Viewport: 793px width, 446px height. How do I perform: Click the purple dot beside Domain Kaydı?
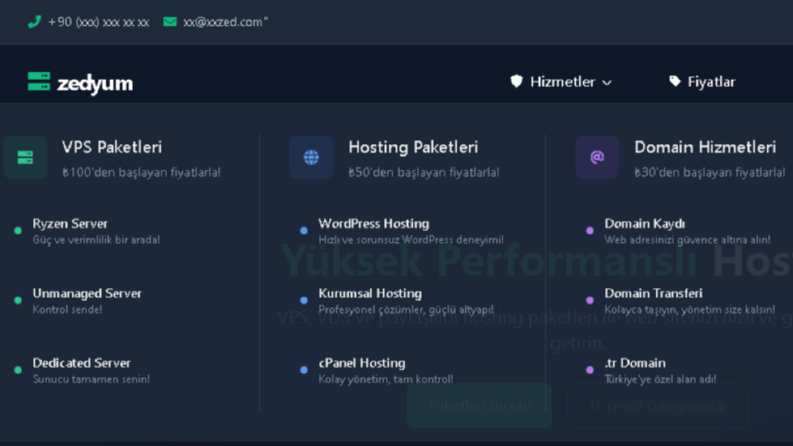590,231
